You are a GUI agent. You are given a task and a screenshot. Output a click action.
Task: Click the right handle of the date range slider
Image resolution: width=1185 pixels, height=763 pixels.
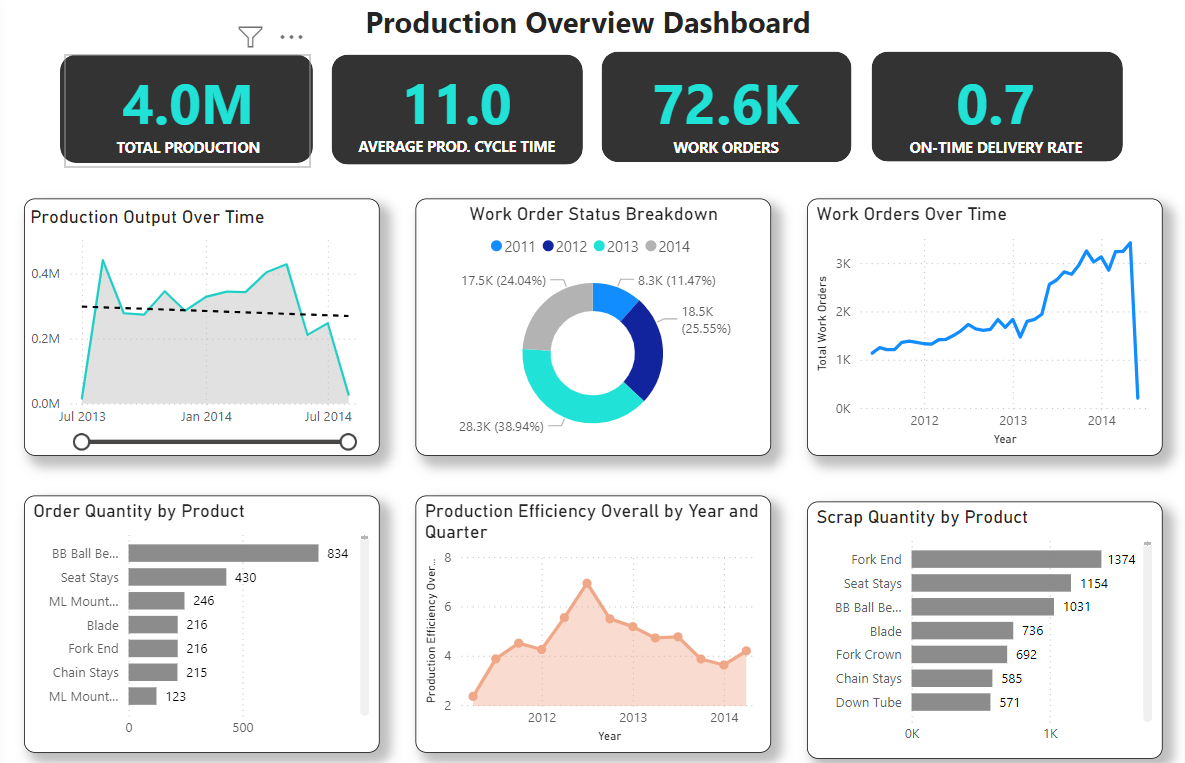pyautogui.click(x=348, y=441)
